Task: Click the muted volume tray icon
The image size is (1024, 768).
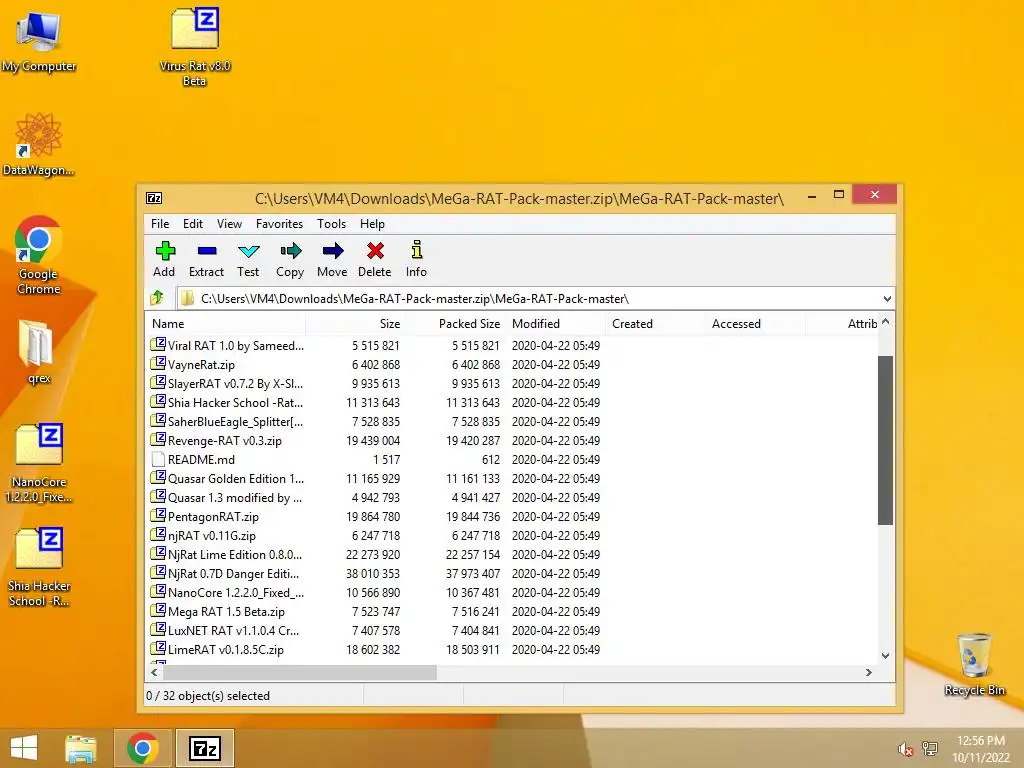Action: click(905, 750)
